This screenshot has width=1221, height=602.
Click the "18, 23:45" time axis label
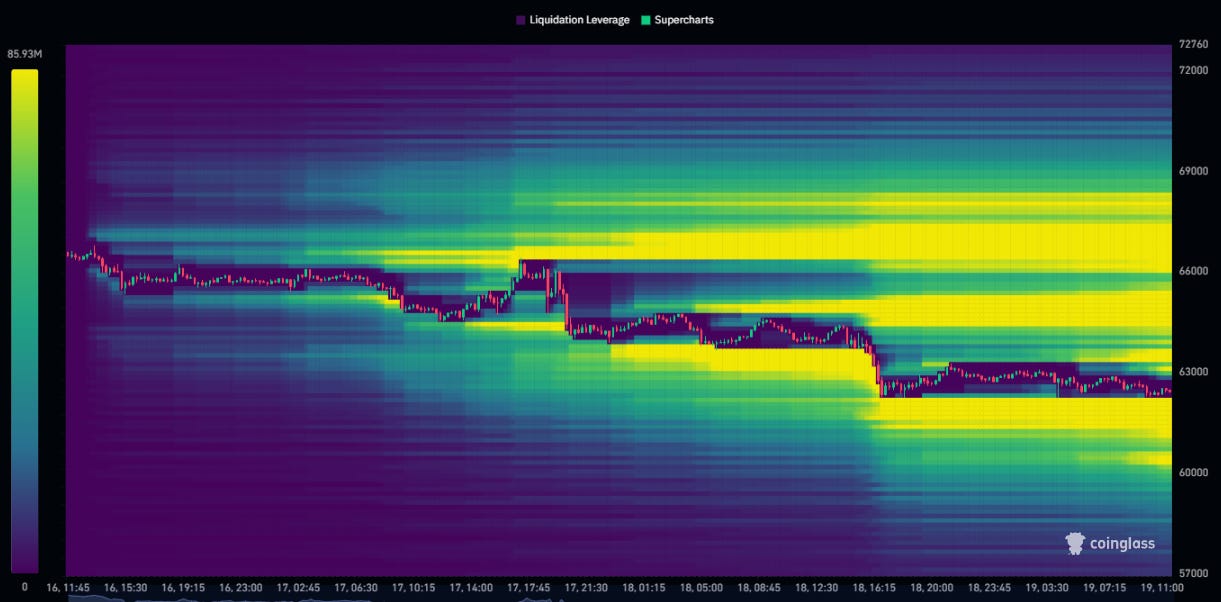pyautogui.click(x=988, y=588)
